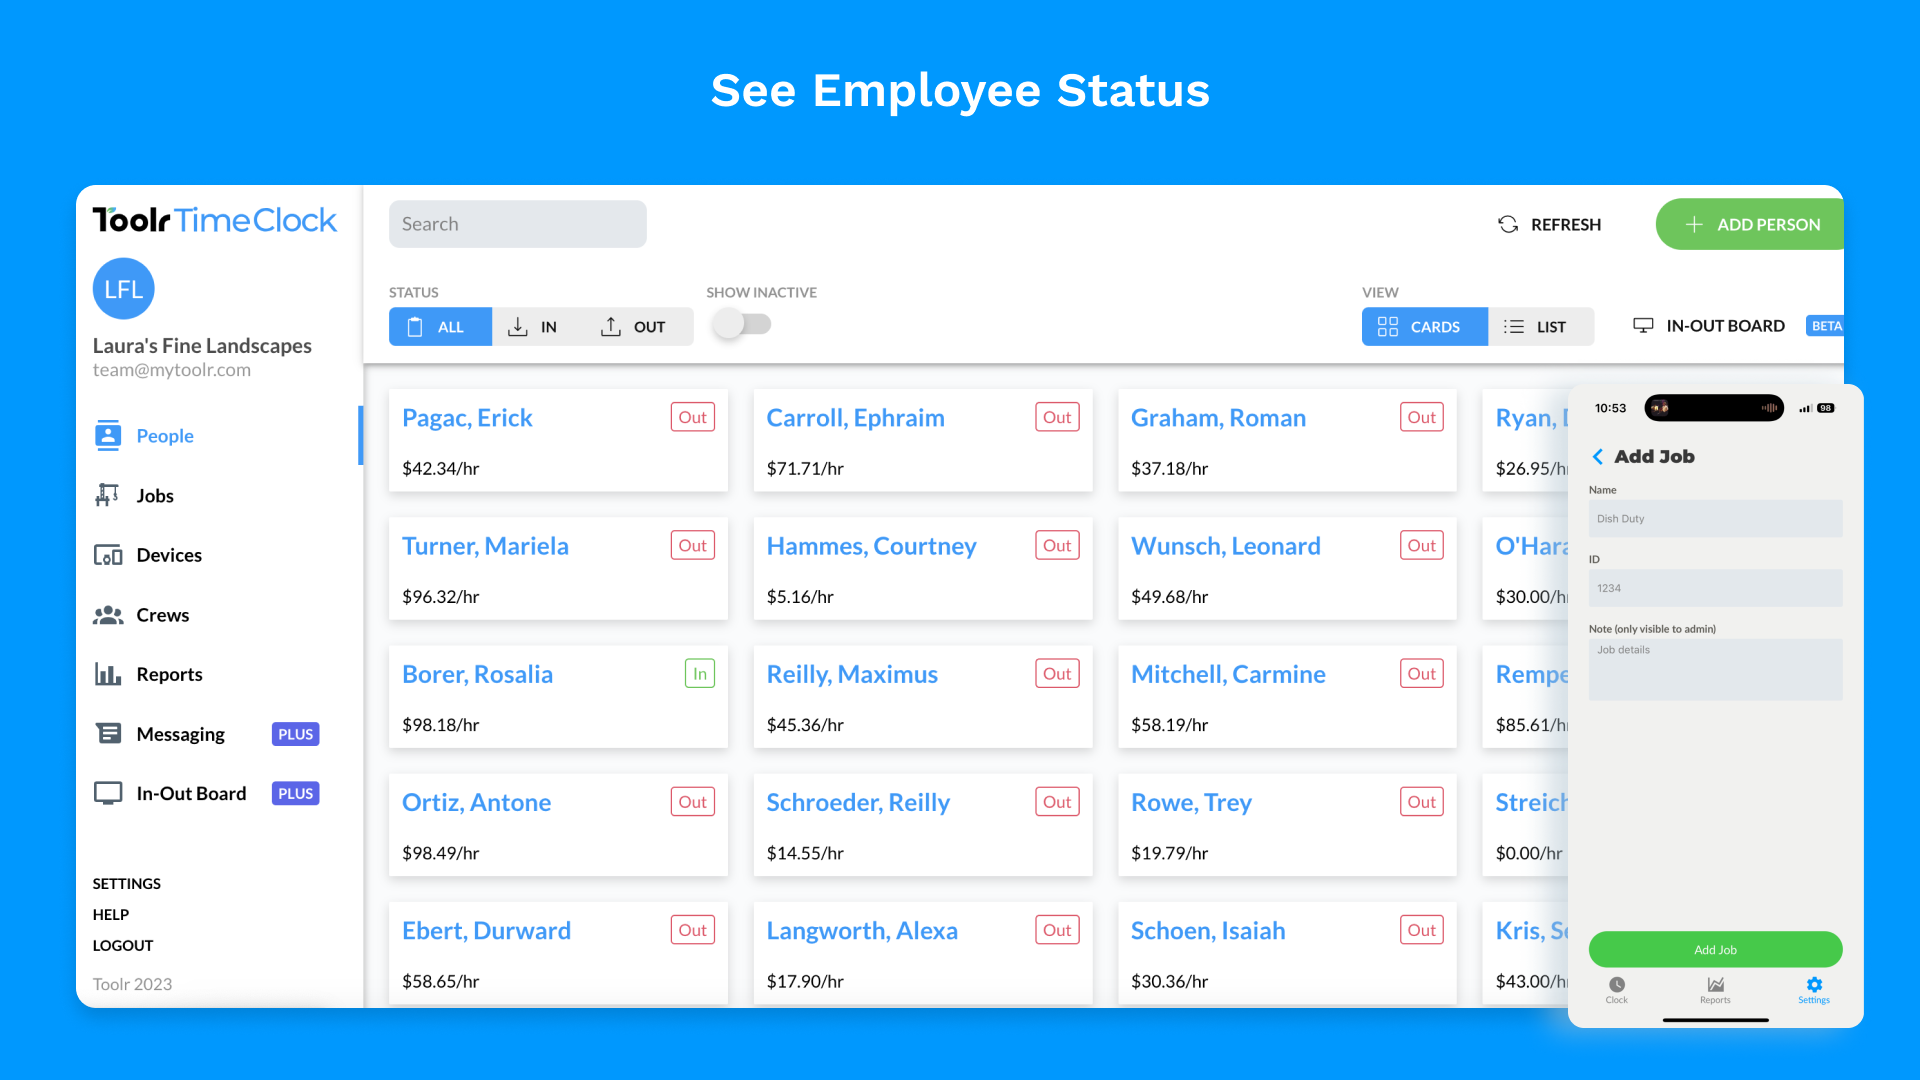Filter status by OUT

pos(634,327)
